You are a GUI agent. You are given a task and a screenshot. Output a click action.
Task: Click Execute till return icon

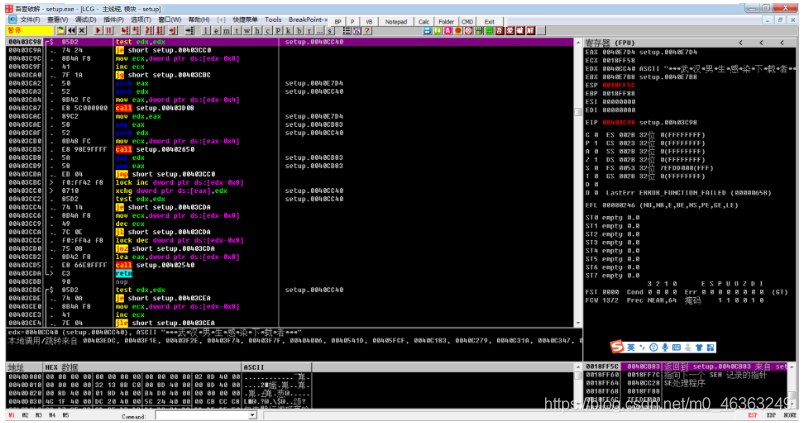(x=173, y=31)
